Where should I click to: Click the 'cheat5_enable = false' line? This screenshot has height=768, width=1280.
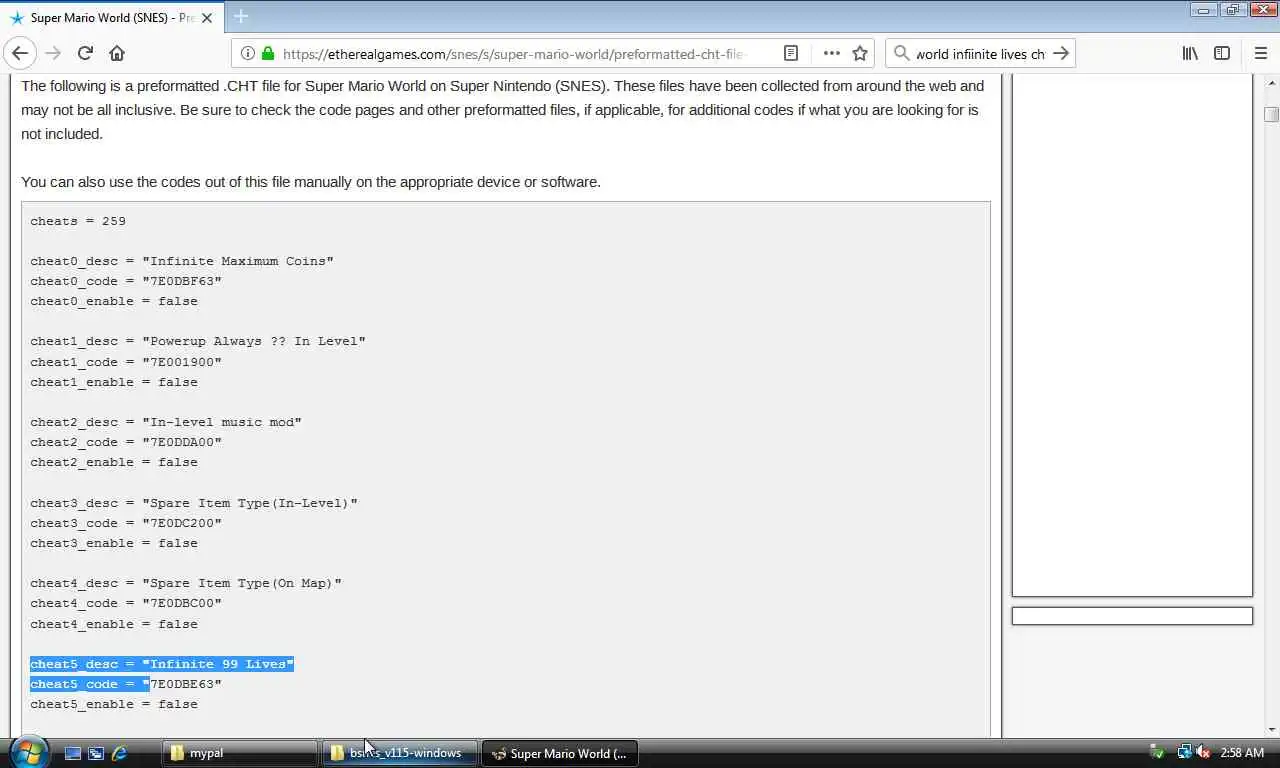tap(114, 704)
